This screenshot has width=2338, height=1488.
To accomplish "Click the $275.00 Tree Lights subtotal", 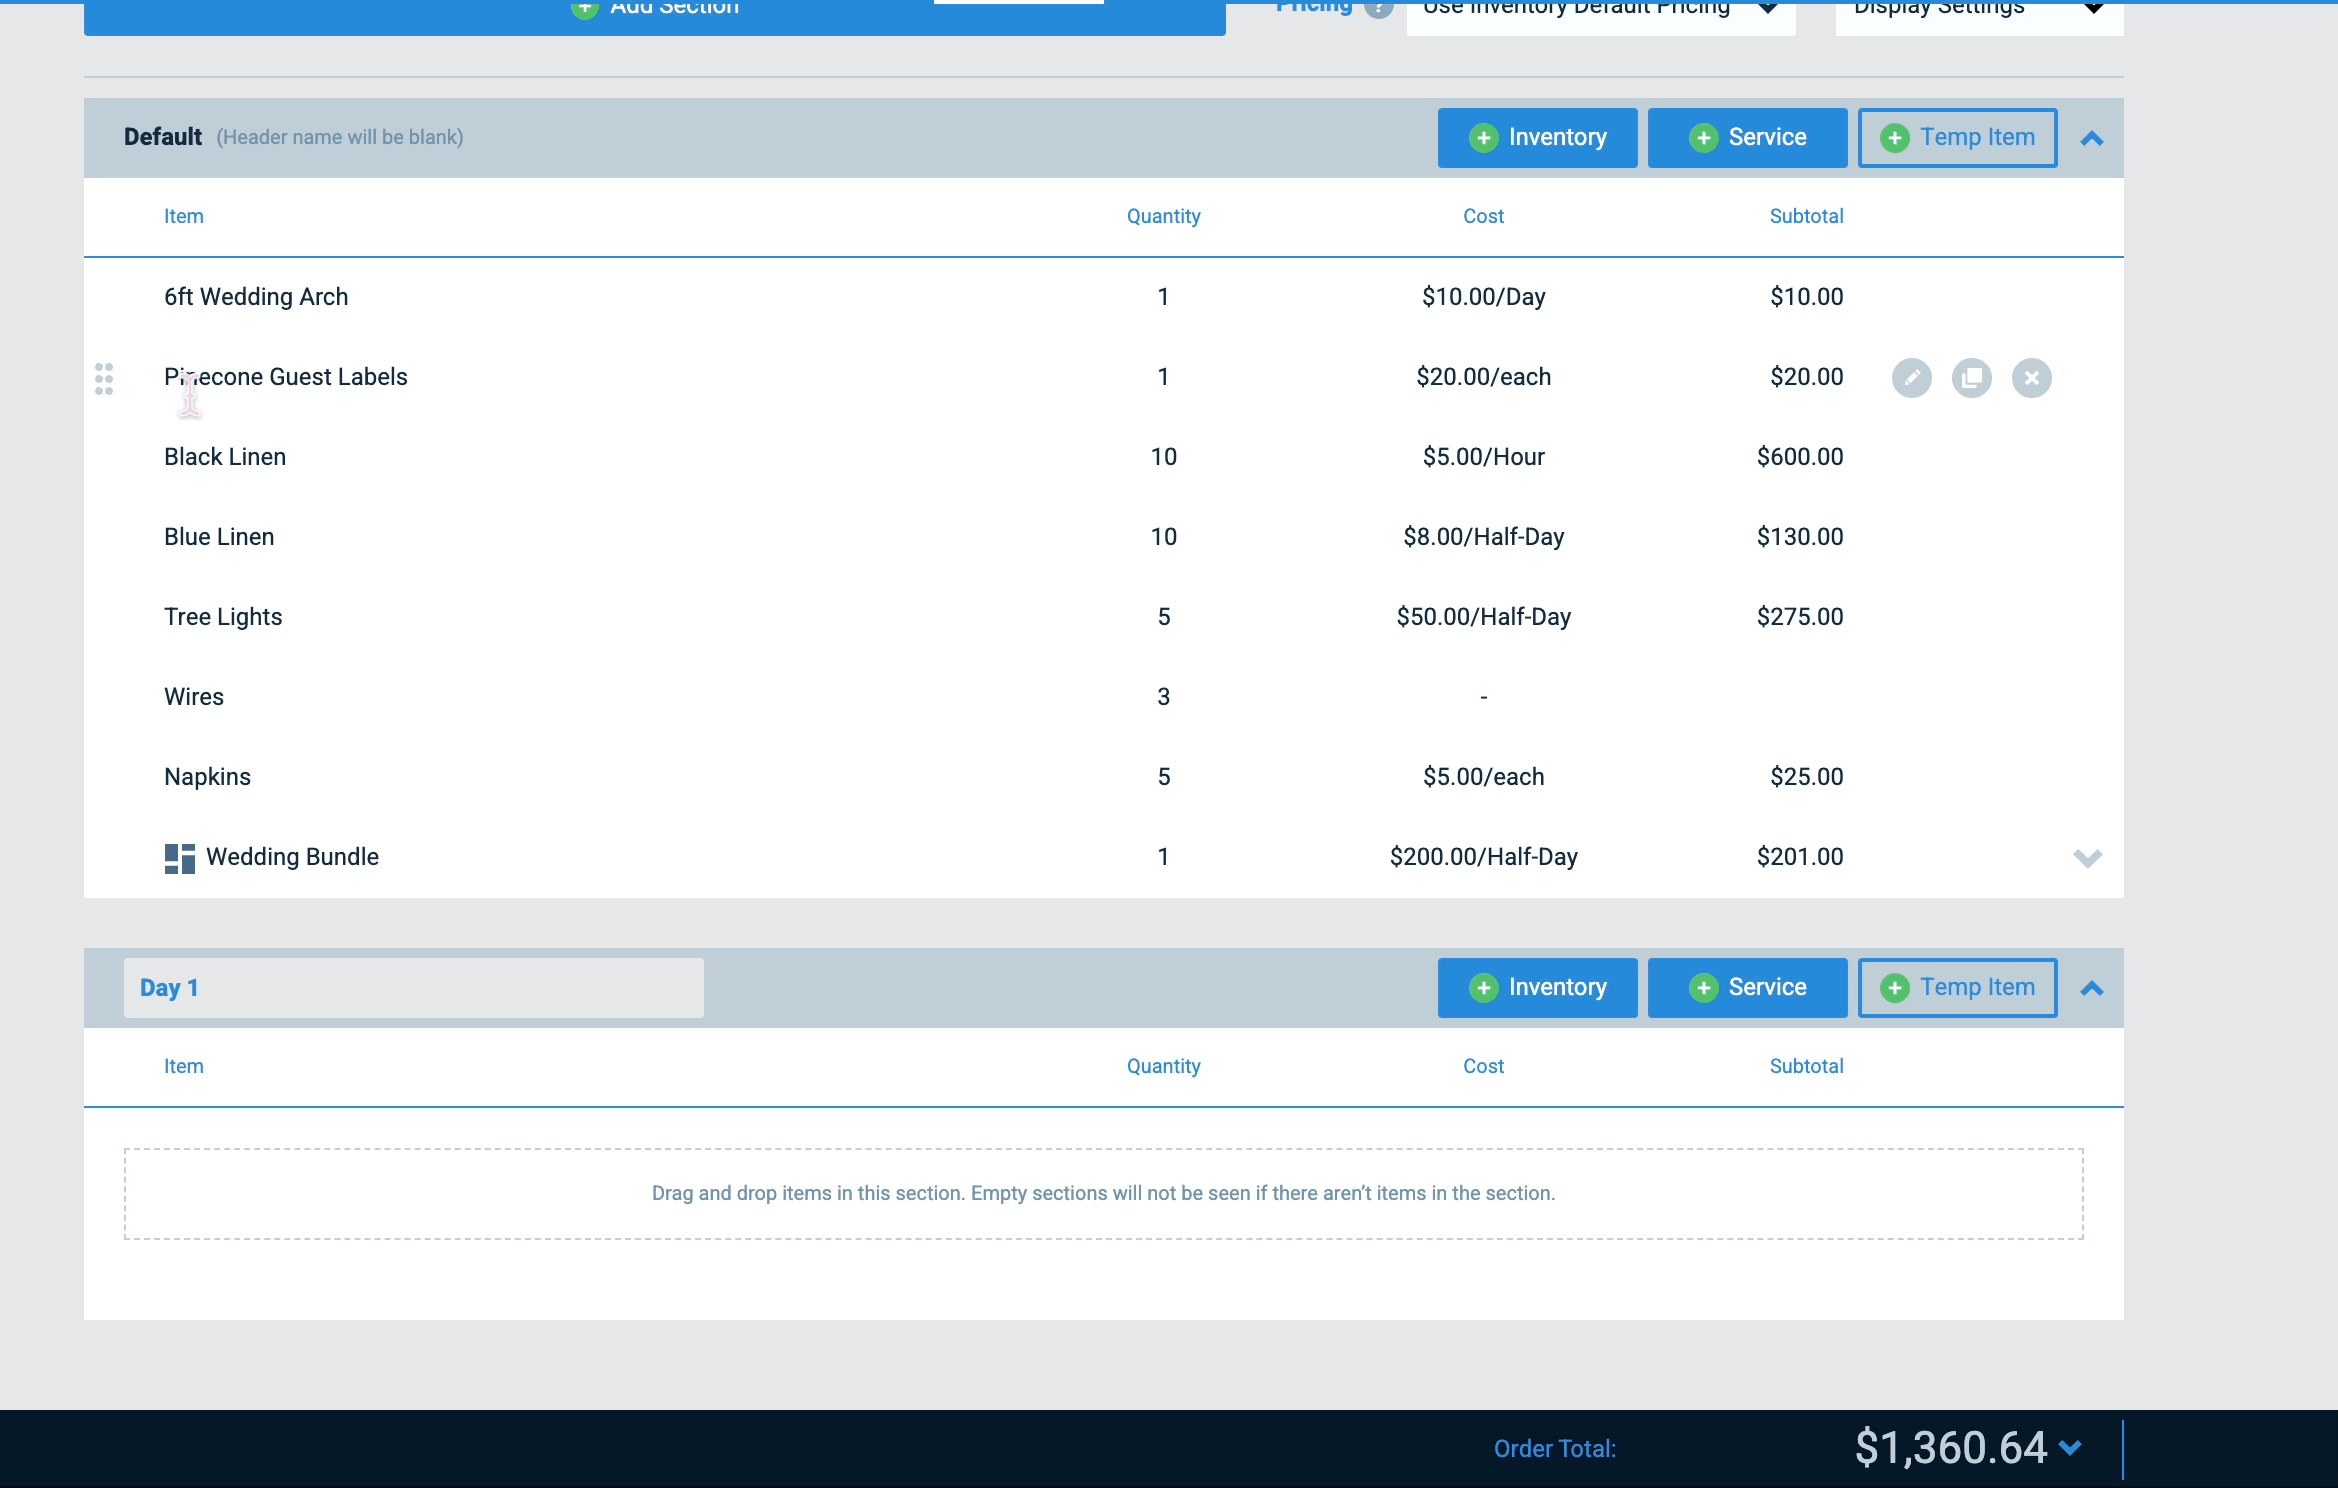I will (x=1800, y=617).
